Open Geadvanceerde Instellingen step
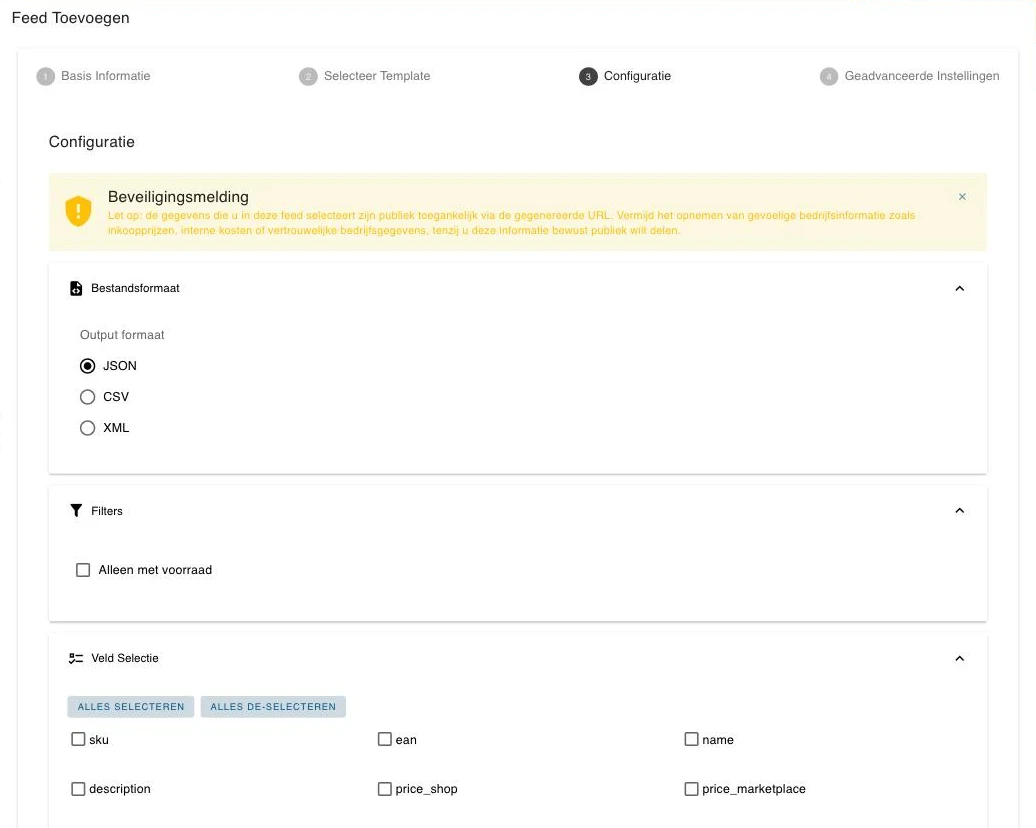The width and height of the screenshot is (1036, 828). [x=922, y=76]
